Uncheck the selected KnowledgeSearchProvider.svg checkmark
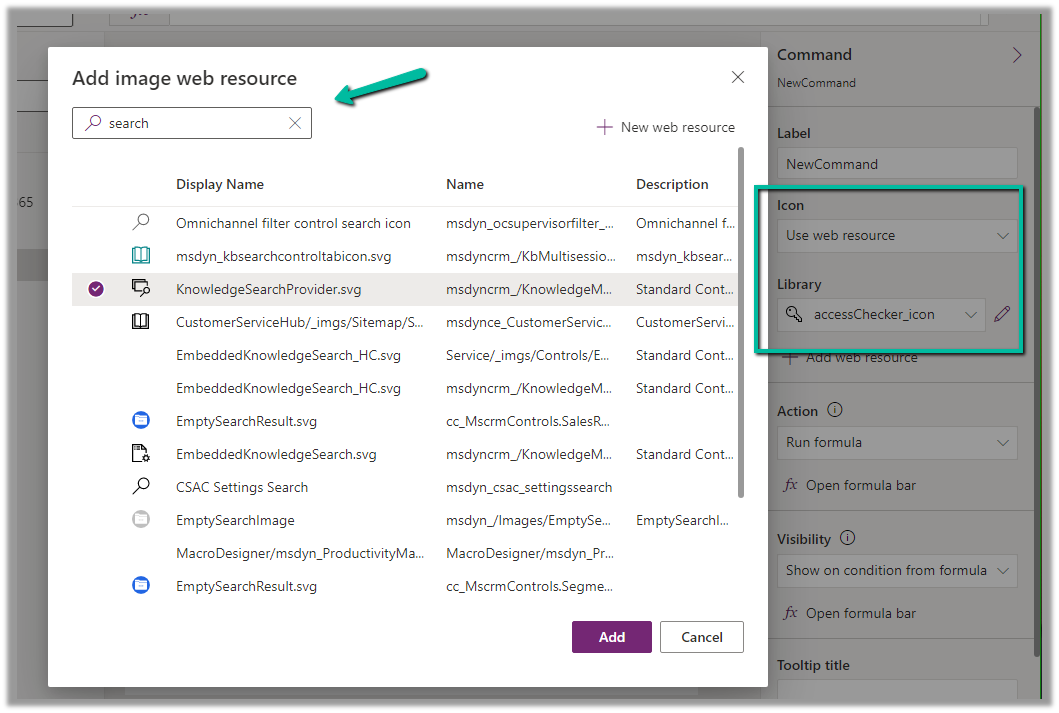The width and height of the screenshot is (1059, 713). (x=96, y=289)
